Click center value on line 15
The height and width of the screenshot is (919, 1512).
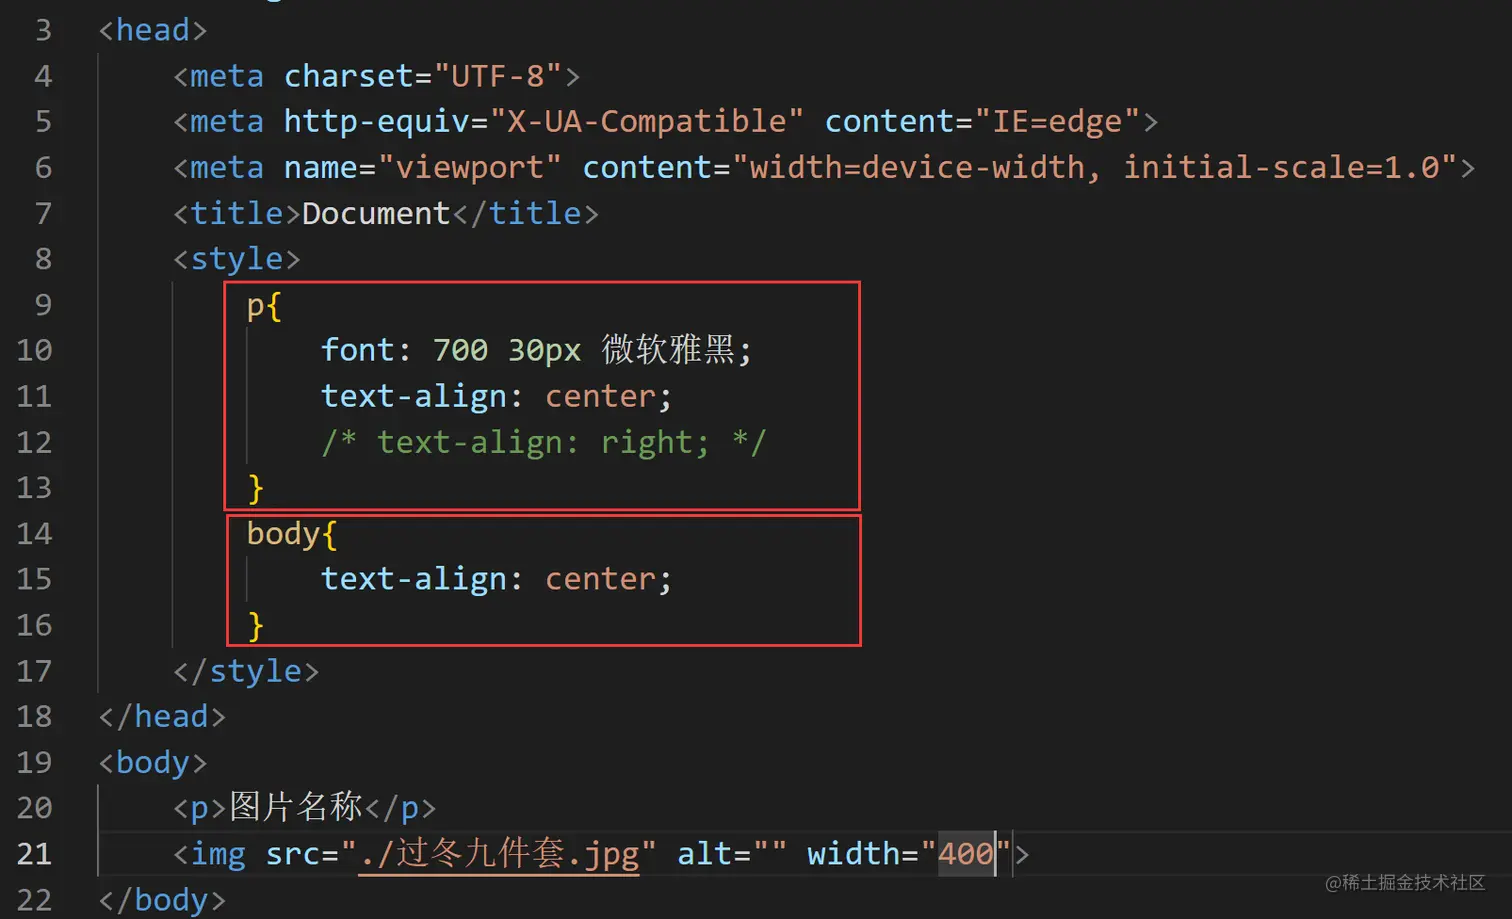click(x=600, y=579)
